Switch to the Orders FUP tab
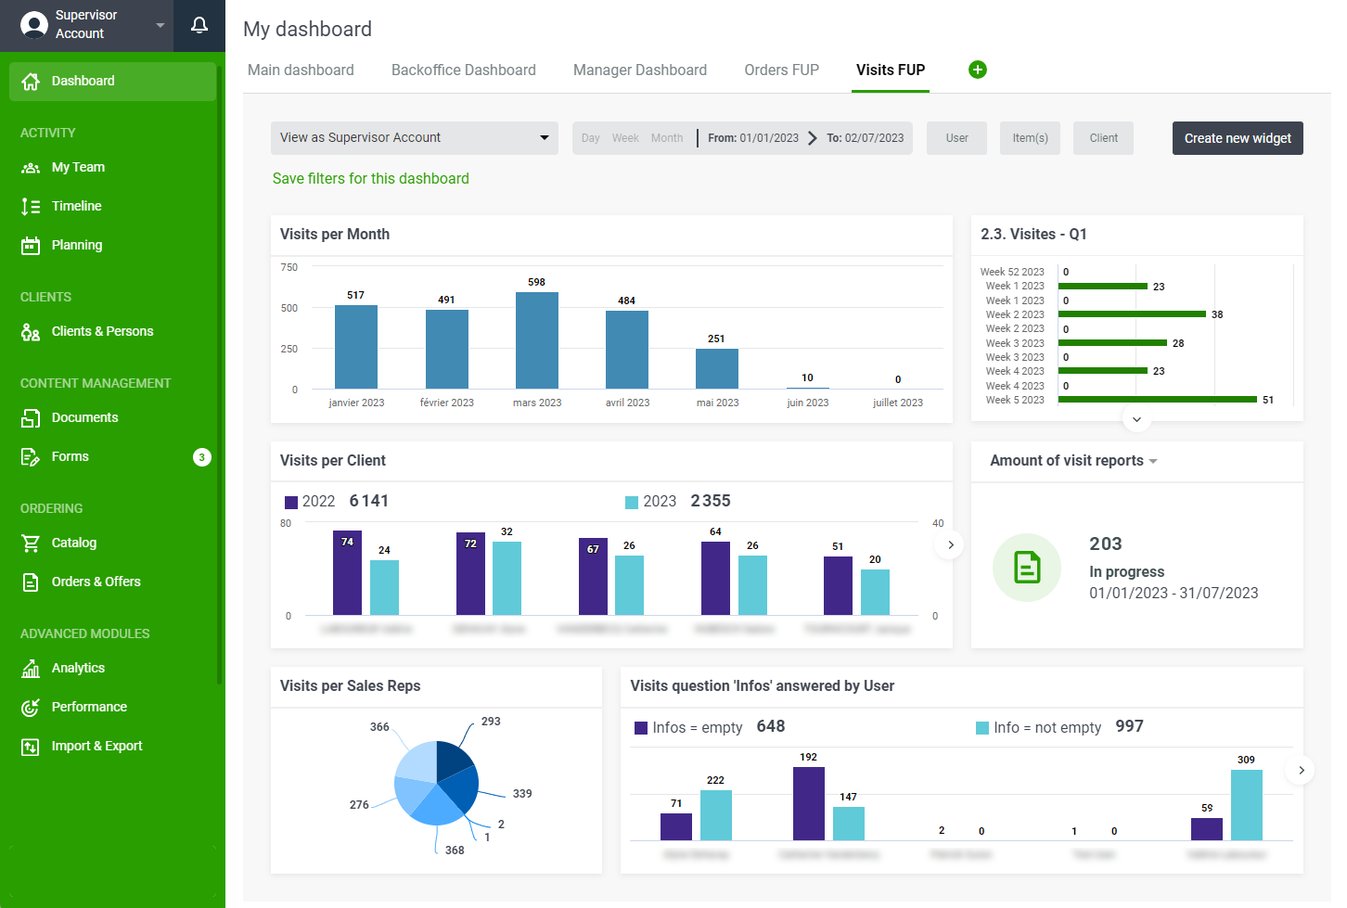 pyautogui.click(x=781, y=70)
